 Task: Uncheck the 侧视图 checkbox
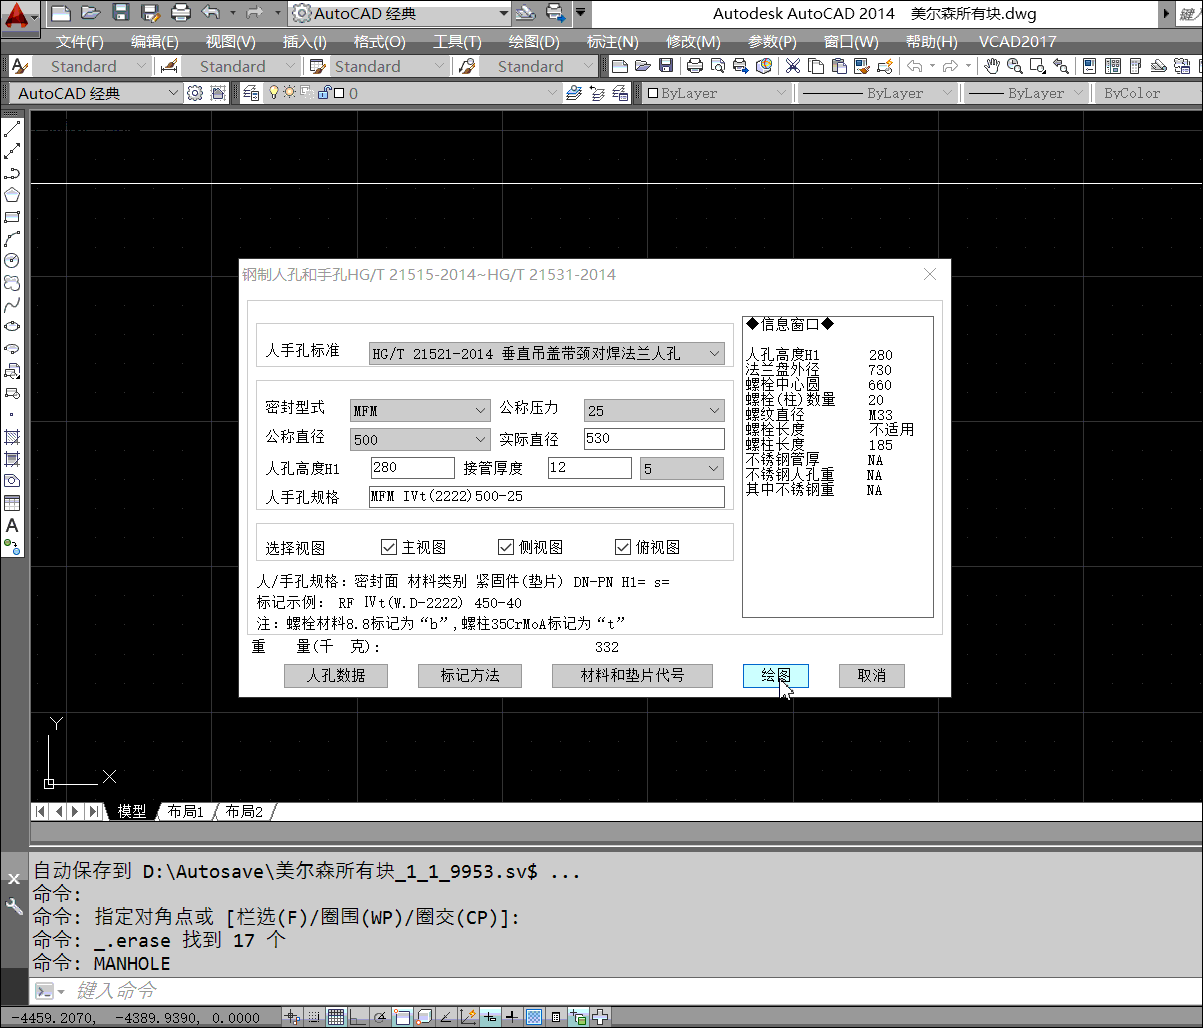pos(506,547)
